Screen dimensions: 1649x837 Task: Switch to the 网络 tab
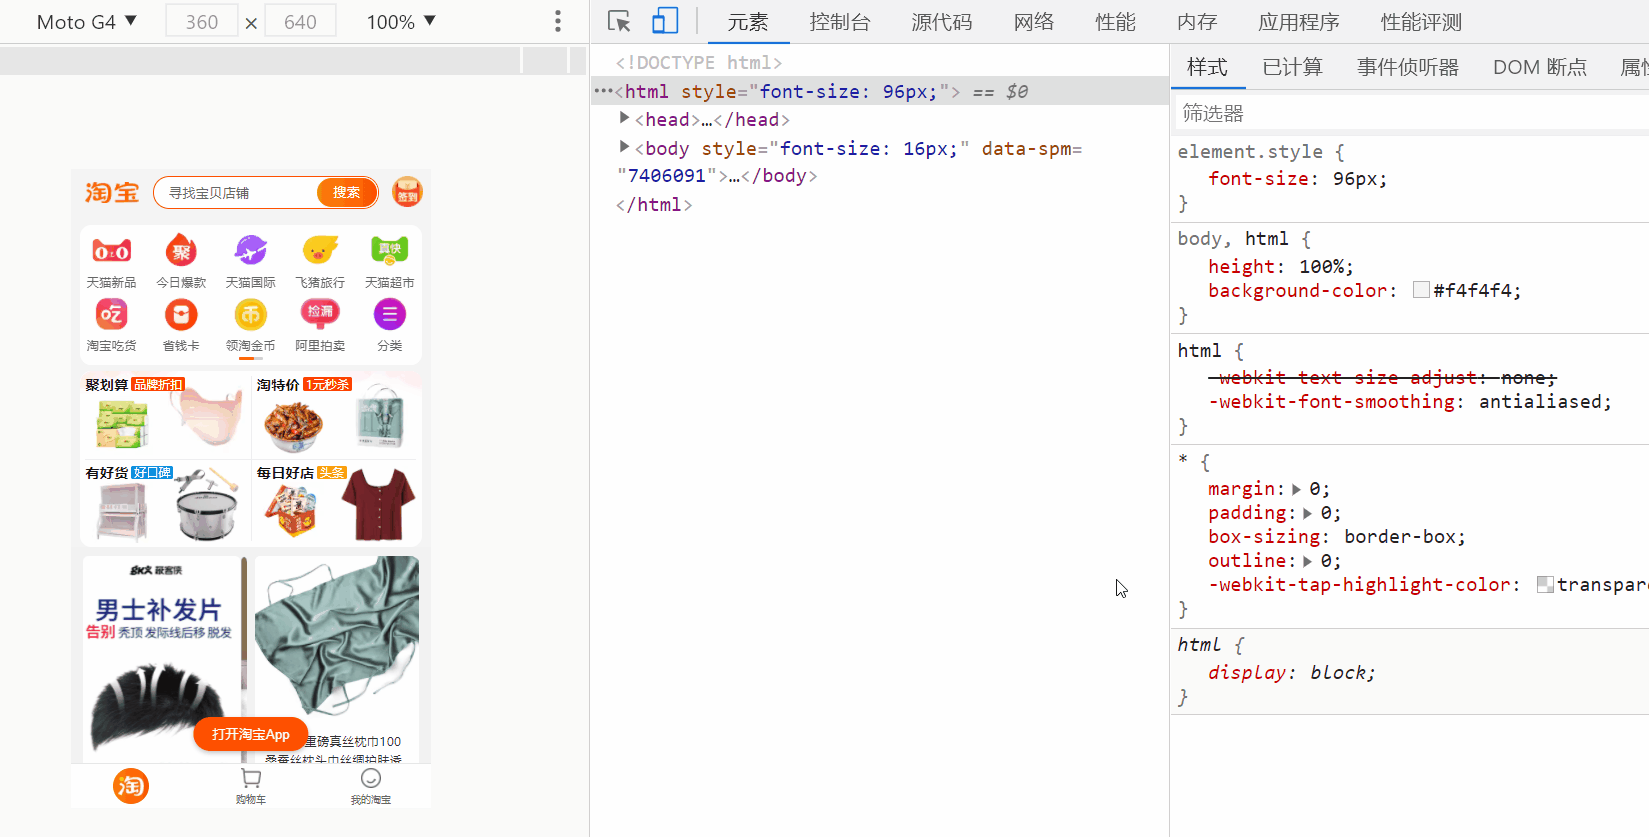tap(1034, 22)
